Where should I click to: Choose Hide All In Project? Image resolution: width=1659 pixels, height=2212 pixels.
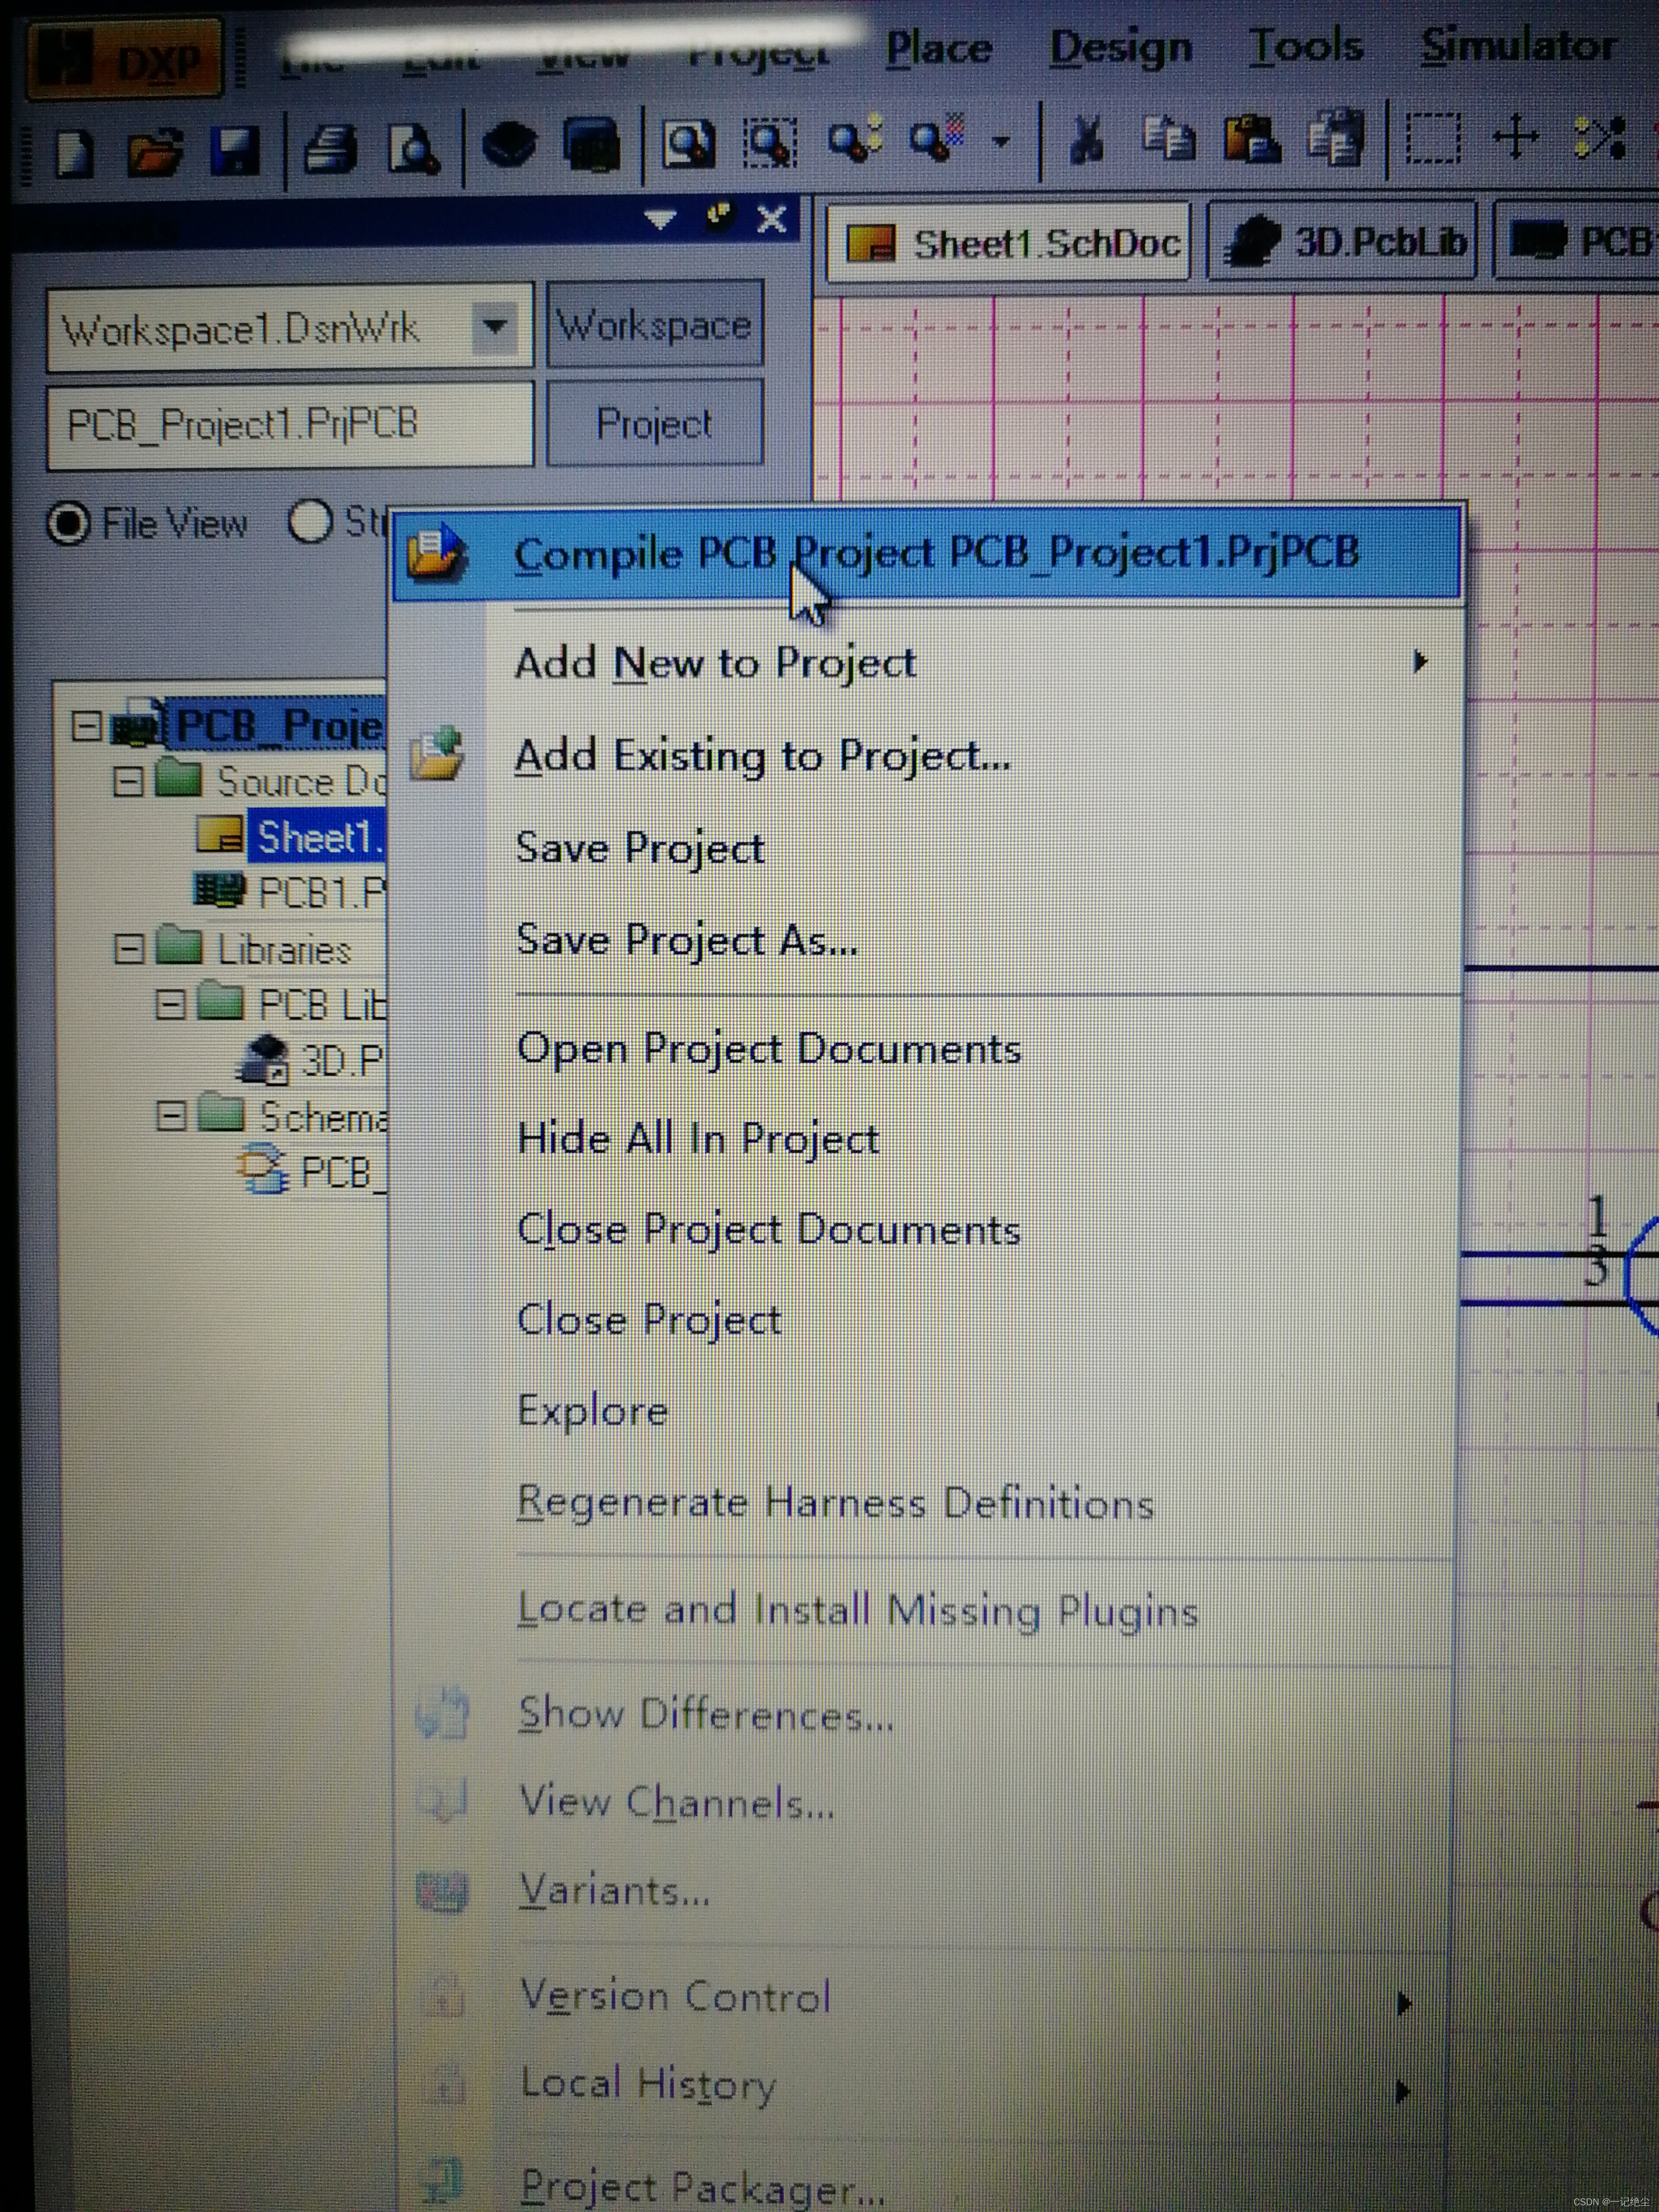coord(927,1139)
